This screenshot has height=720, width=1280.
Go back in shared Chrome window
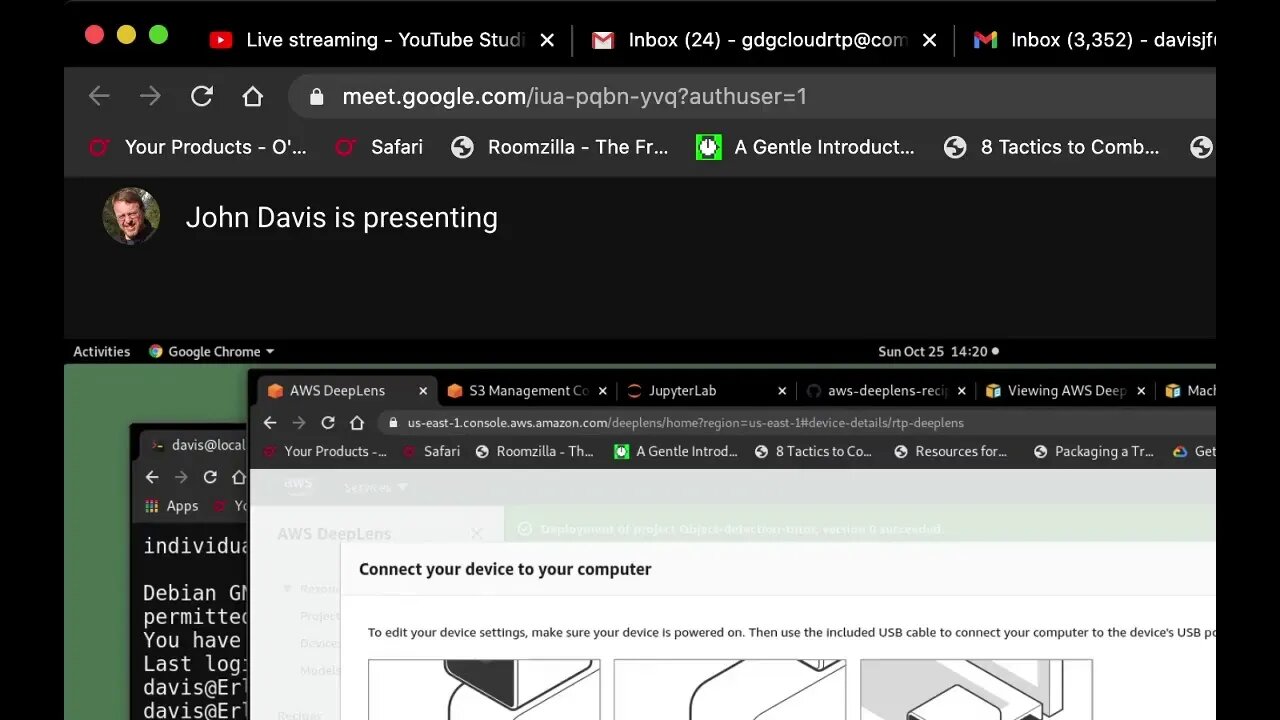tap(270, 423)
